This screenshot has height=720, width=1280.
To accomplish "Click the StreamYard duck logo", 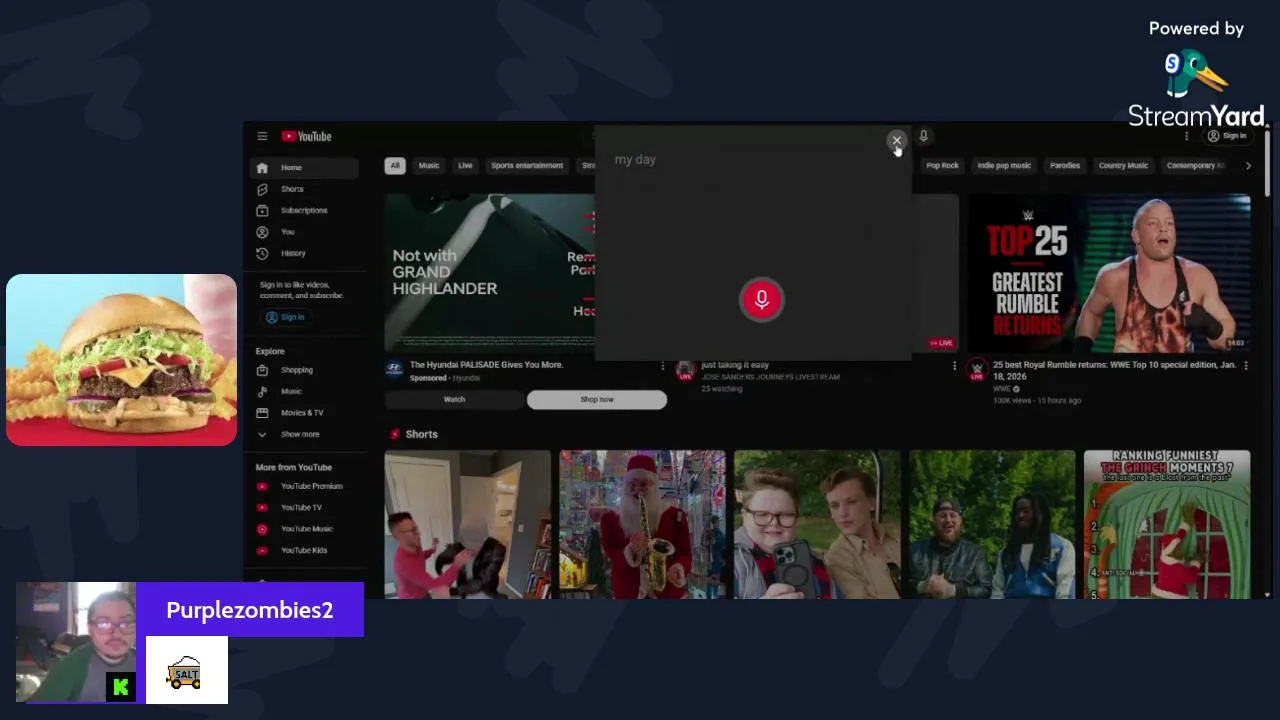I will (1196, 75).
